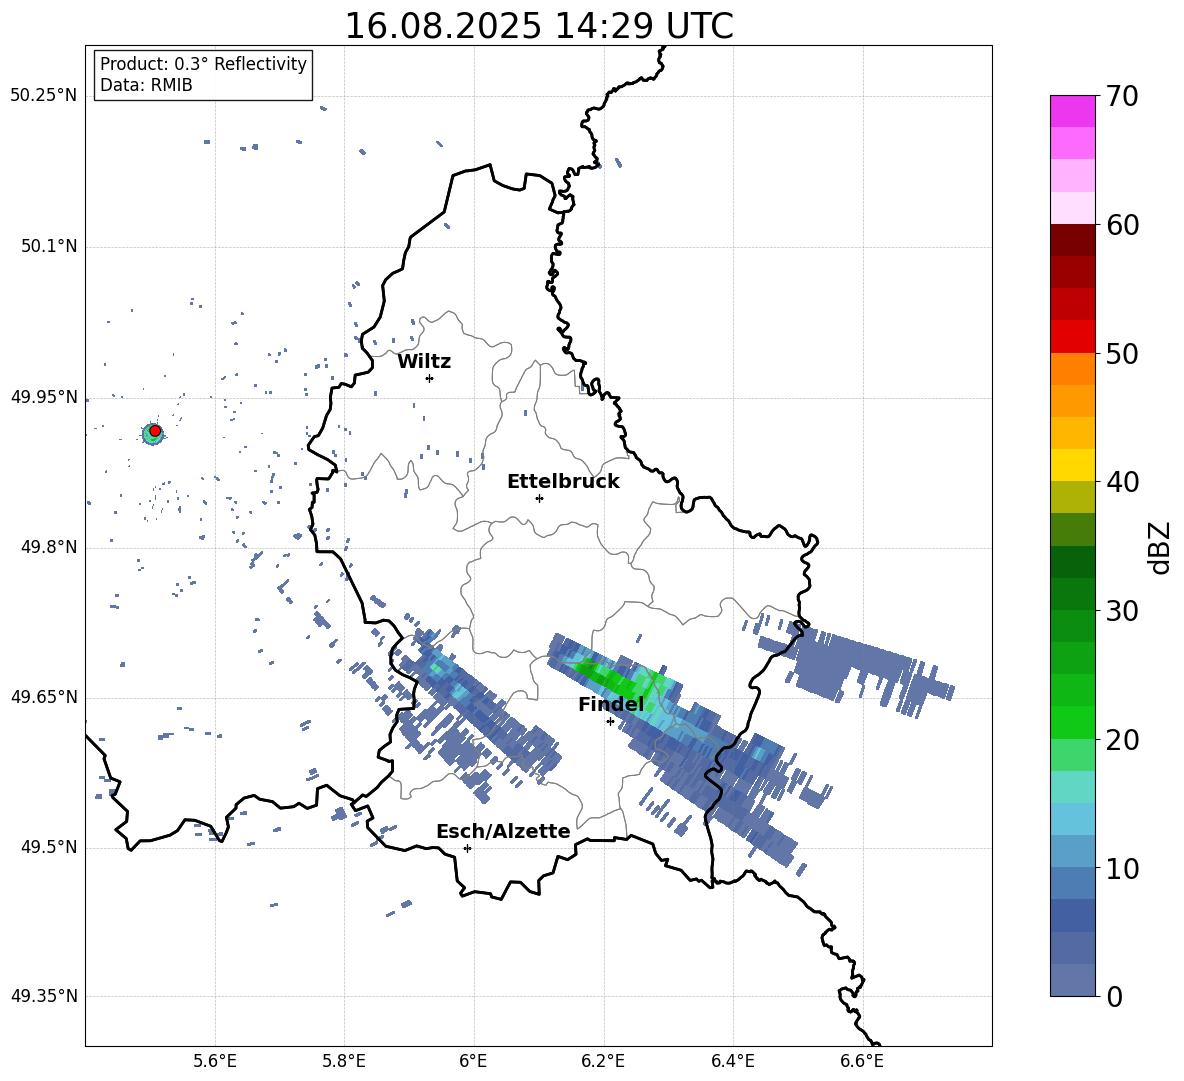
Task: Click the title '16.08.2025 14:29 UTC'
Action: point(538,26)
